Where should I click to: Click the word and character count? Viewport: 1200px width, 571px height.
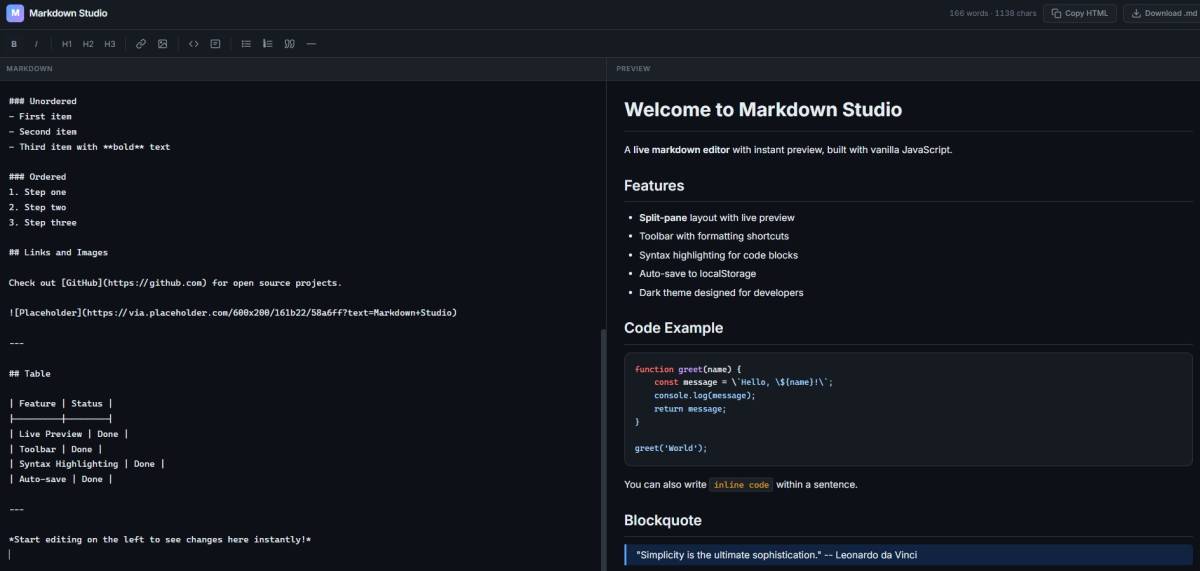coord(992,13)
